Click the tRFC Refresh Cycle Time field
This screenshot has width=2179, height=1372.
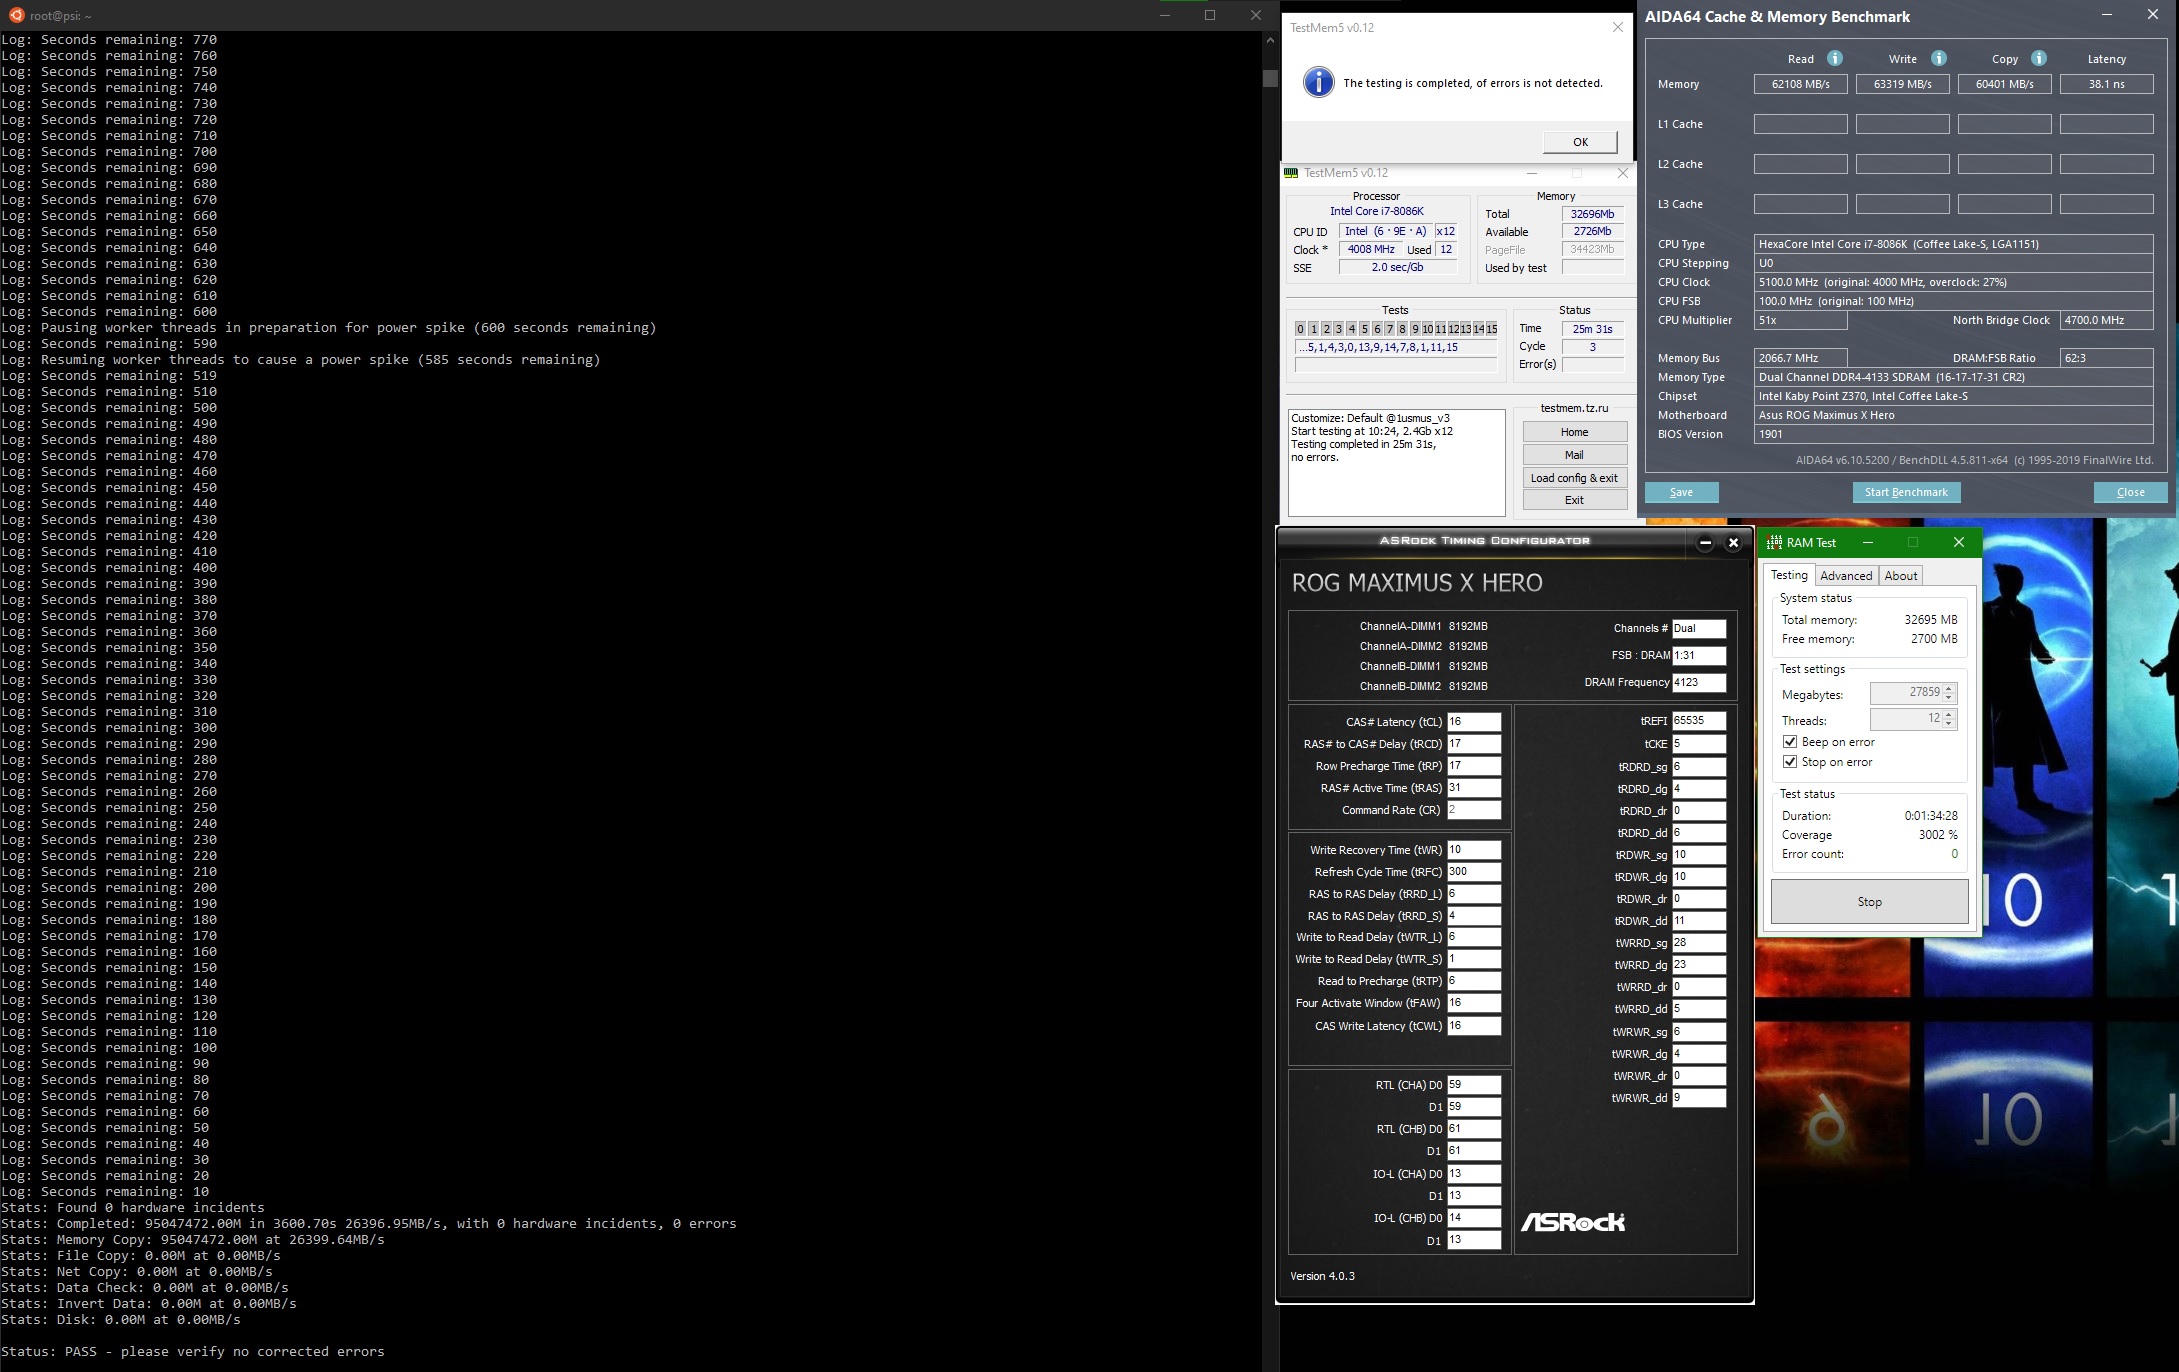(x=1473, y=872)
